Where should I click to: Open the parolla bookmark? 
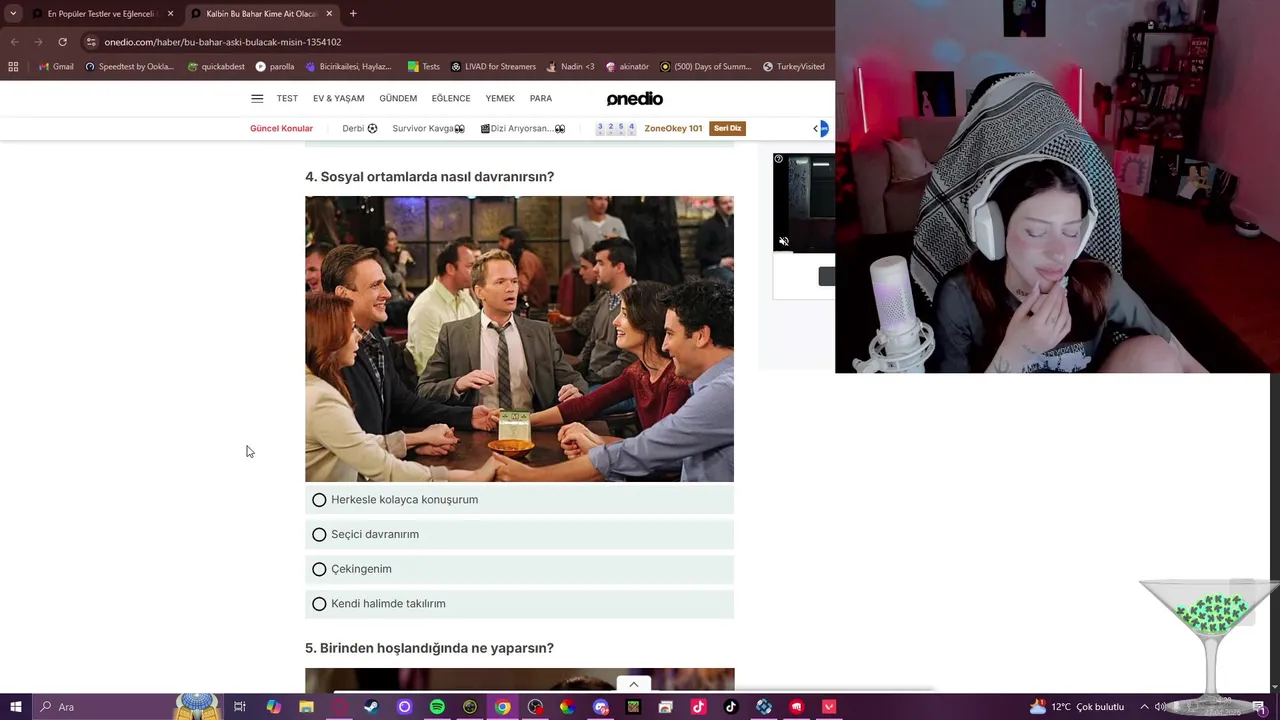point(275,67)
